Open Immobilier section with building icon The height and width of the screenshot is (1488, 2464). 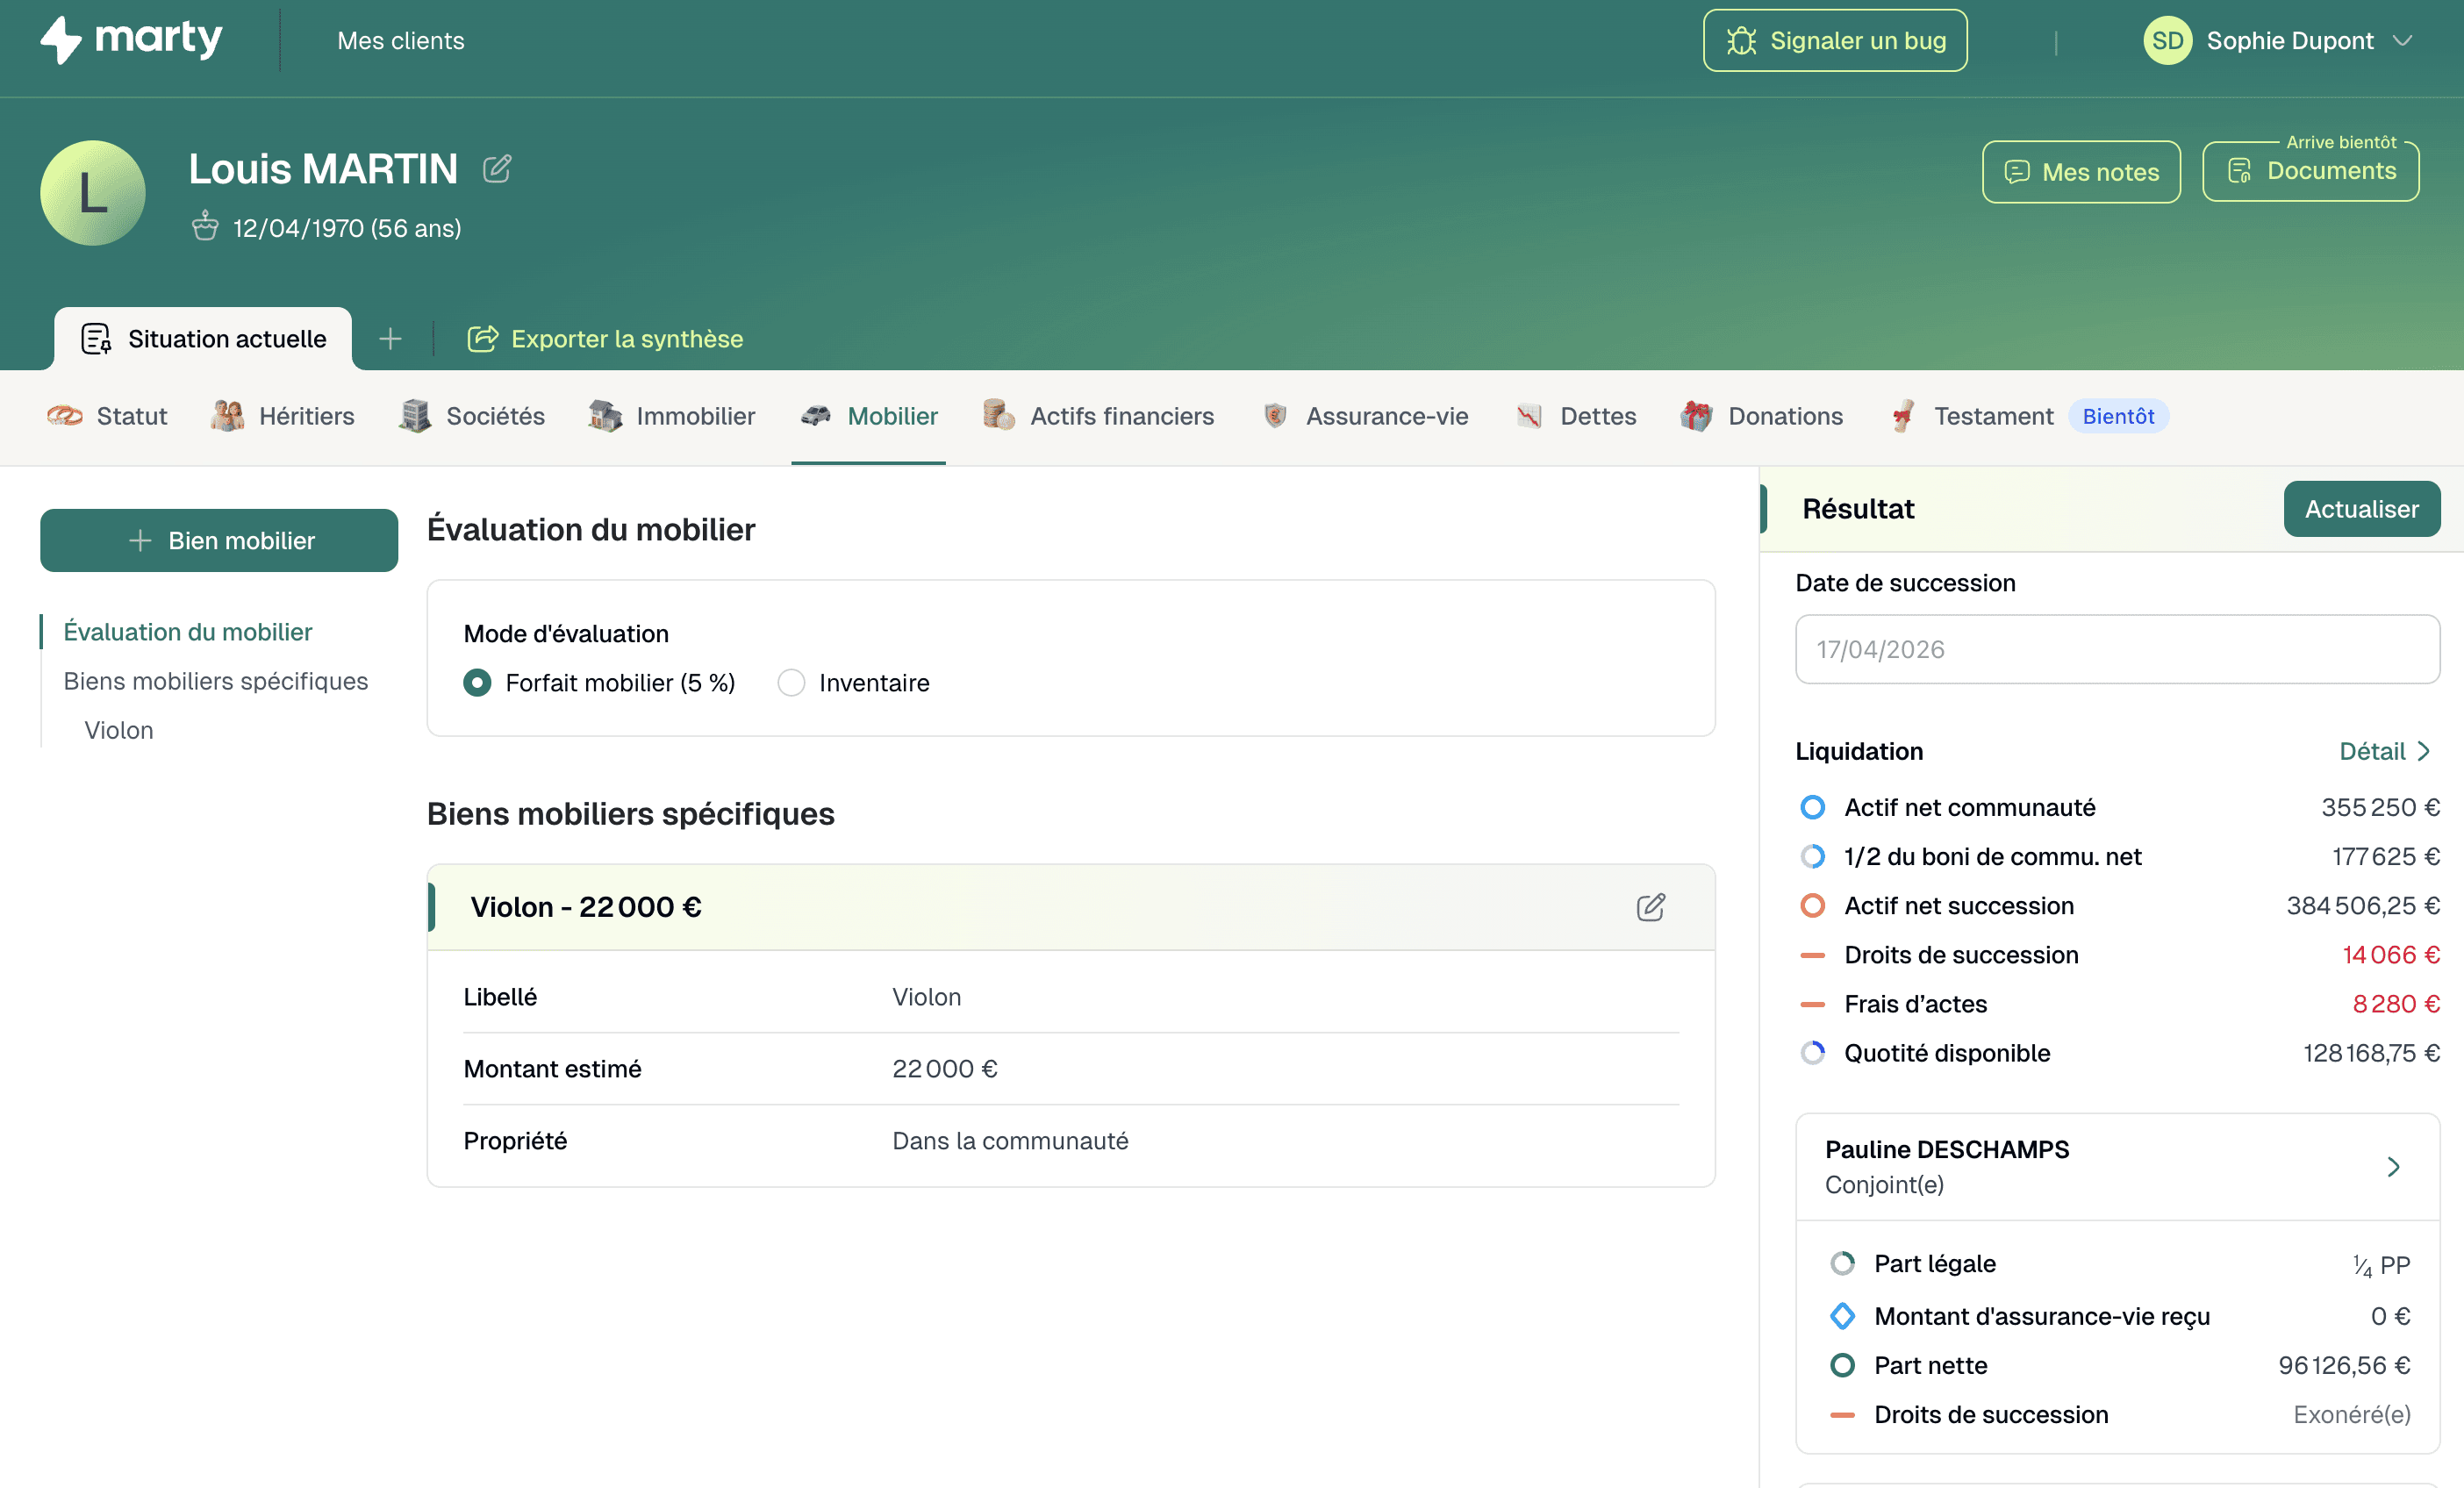click(672, 416)
